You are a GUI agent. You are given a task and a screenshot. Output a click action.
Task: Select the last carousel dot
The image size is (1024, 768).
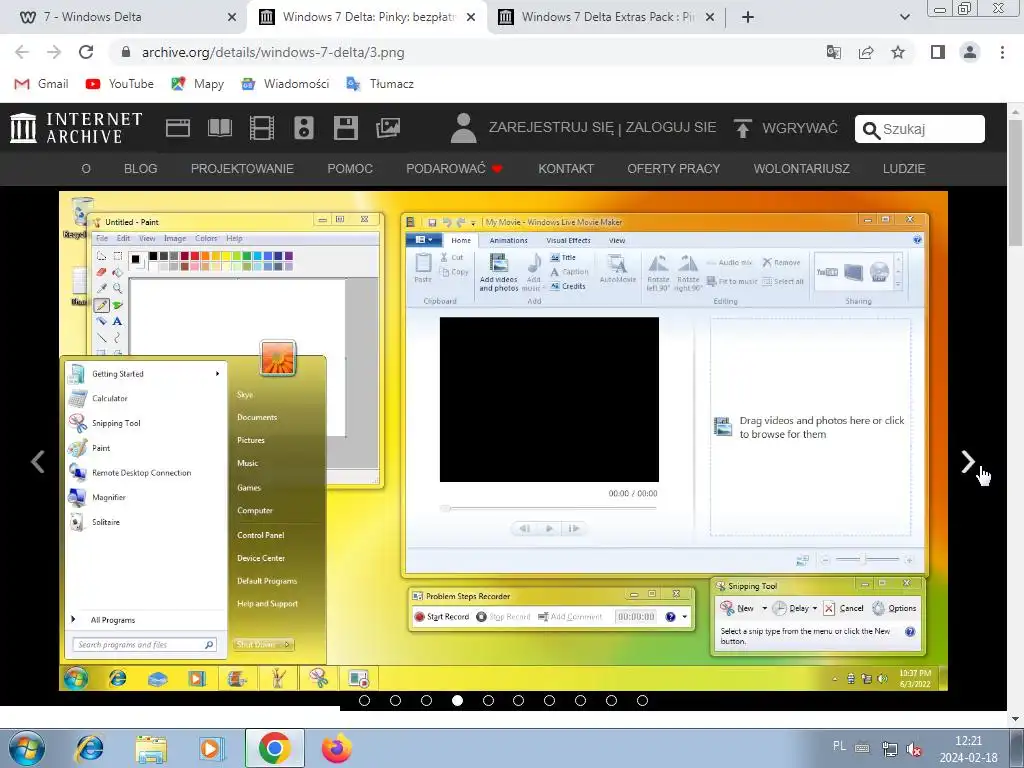point(642,701)
